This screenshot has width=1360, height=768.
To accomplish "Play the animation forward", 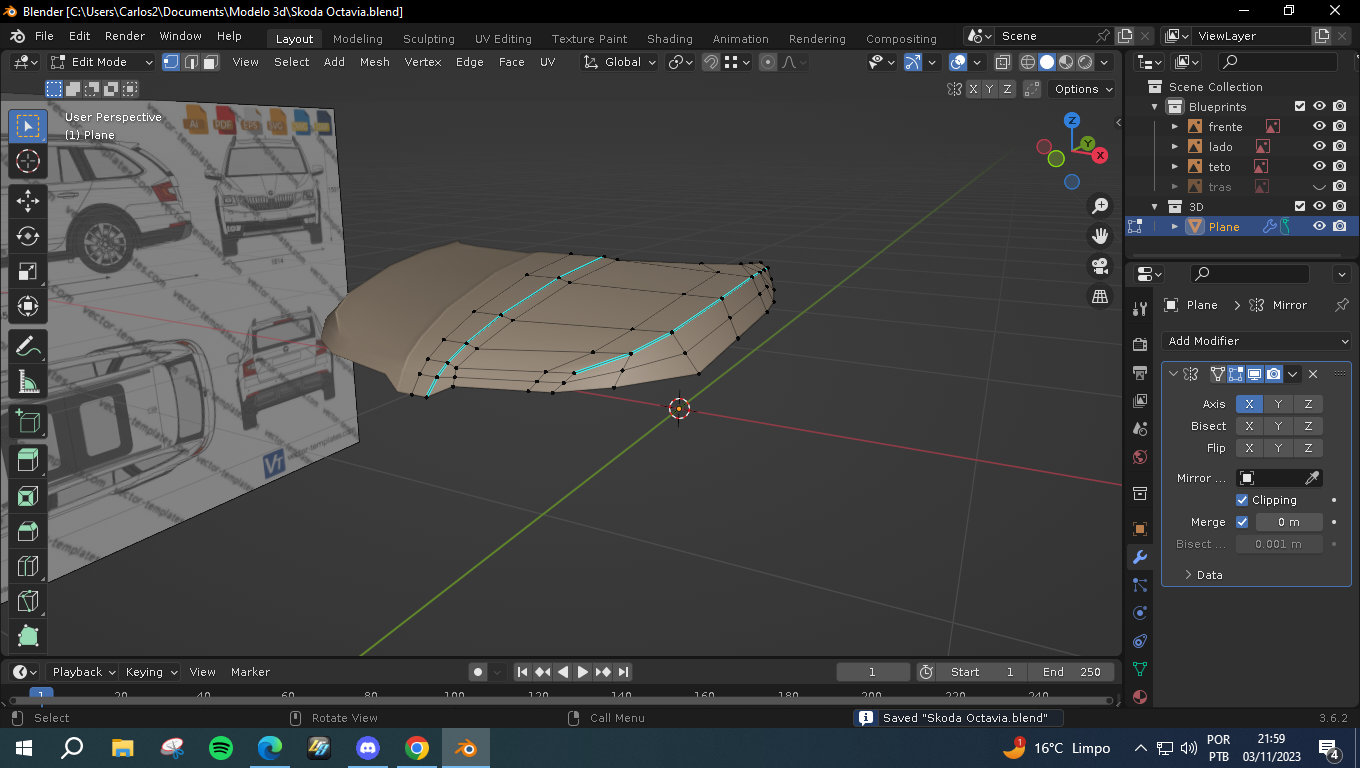I will [583, 672].
